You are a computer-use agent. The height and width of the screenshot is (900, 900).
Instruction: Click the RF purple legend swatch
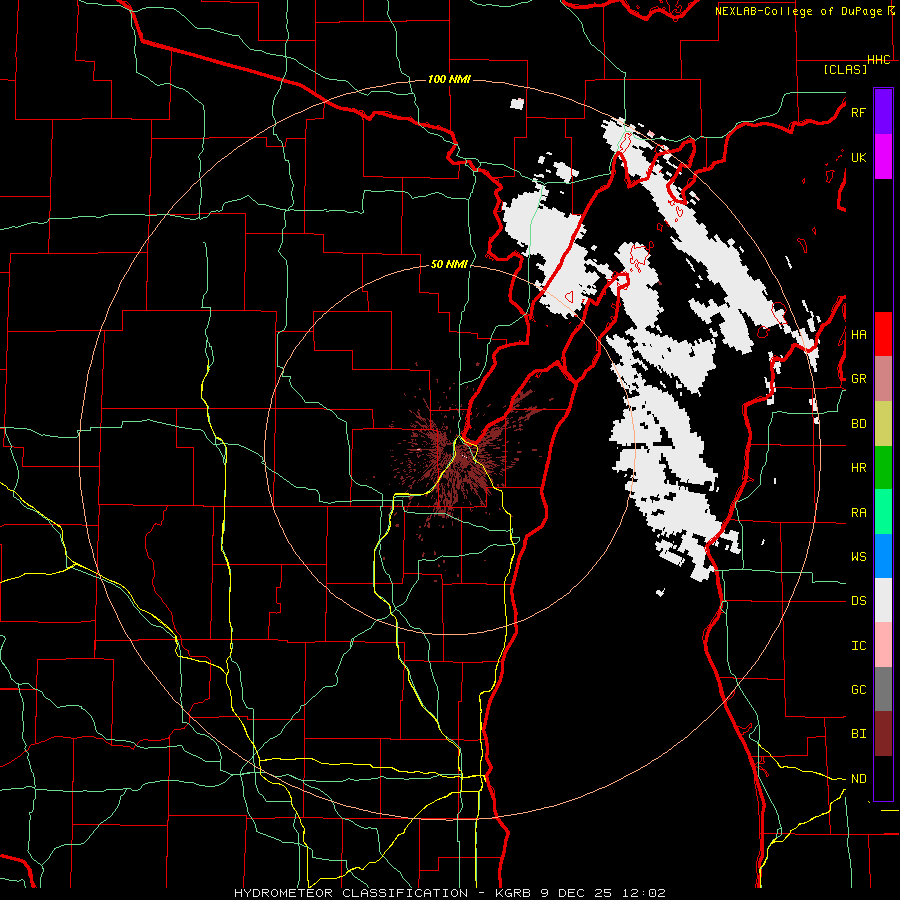pyautogui.click(x=883, y=112)
